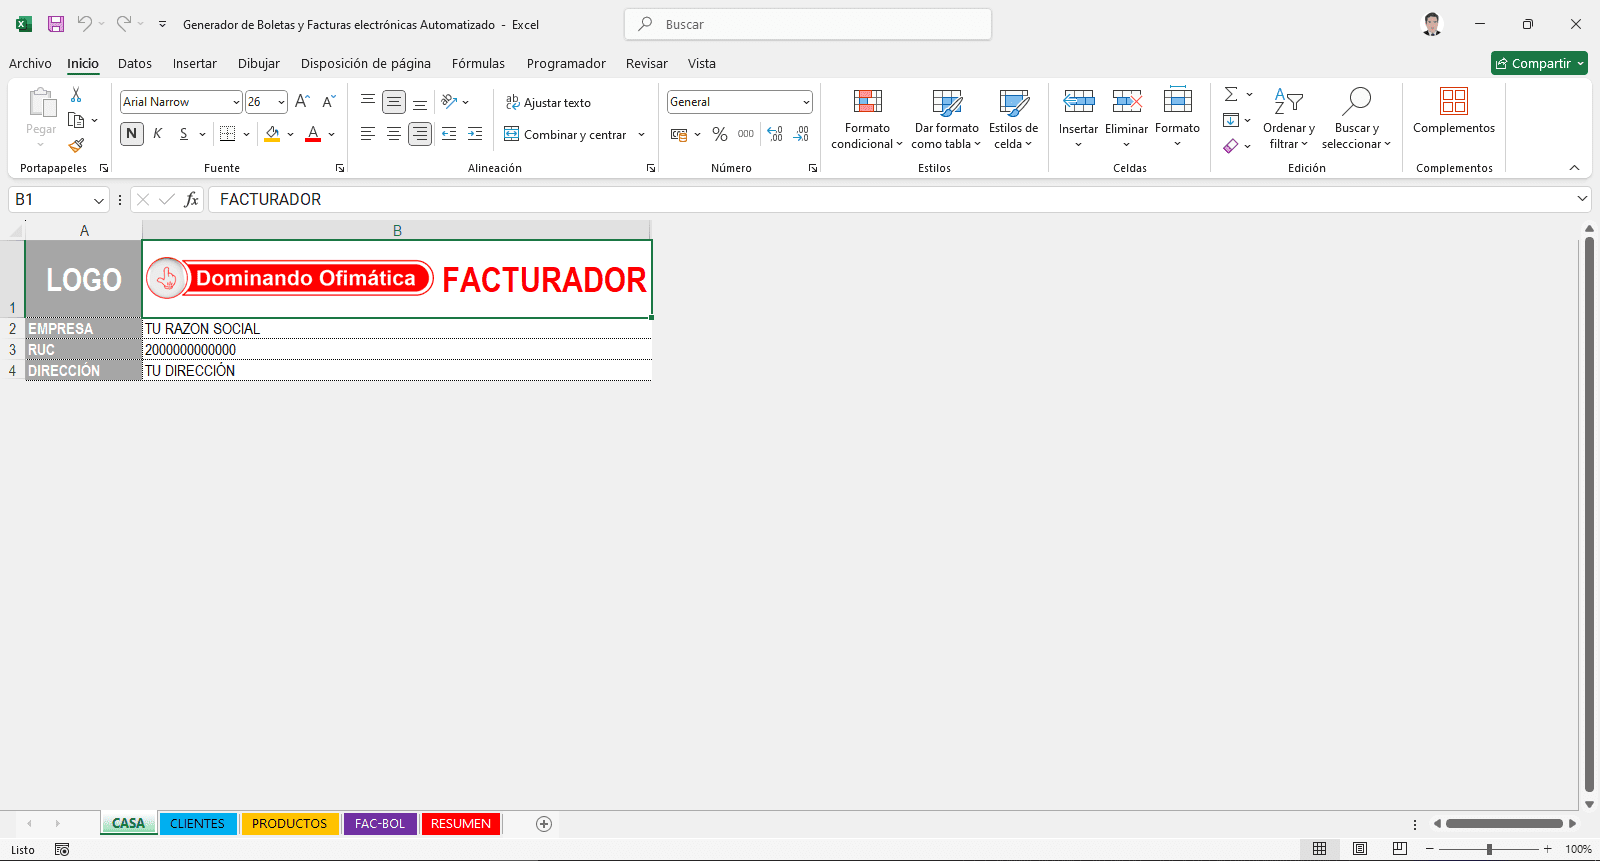The height and width of the screenshot is (861, 1600).
Task: Switch to Page Break Preview view
Action: [x=1400, y=849]
